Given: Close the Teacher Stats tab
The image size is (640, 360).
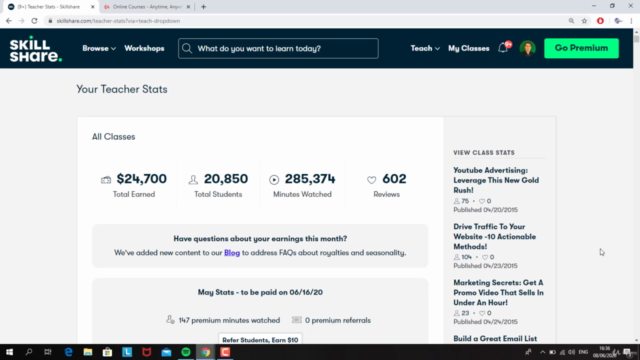Looking at the screenshot, I should [93, 7].
